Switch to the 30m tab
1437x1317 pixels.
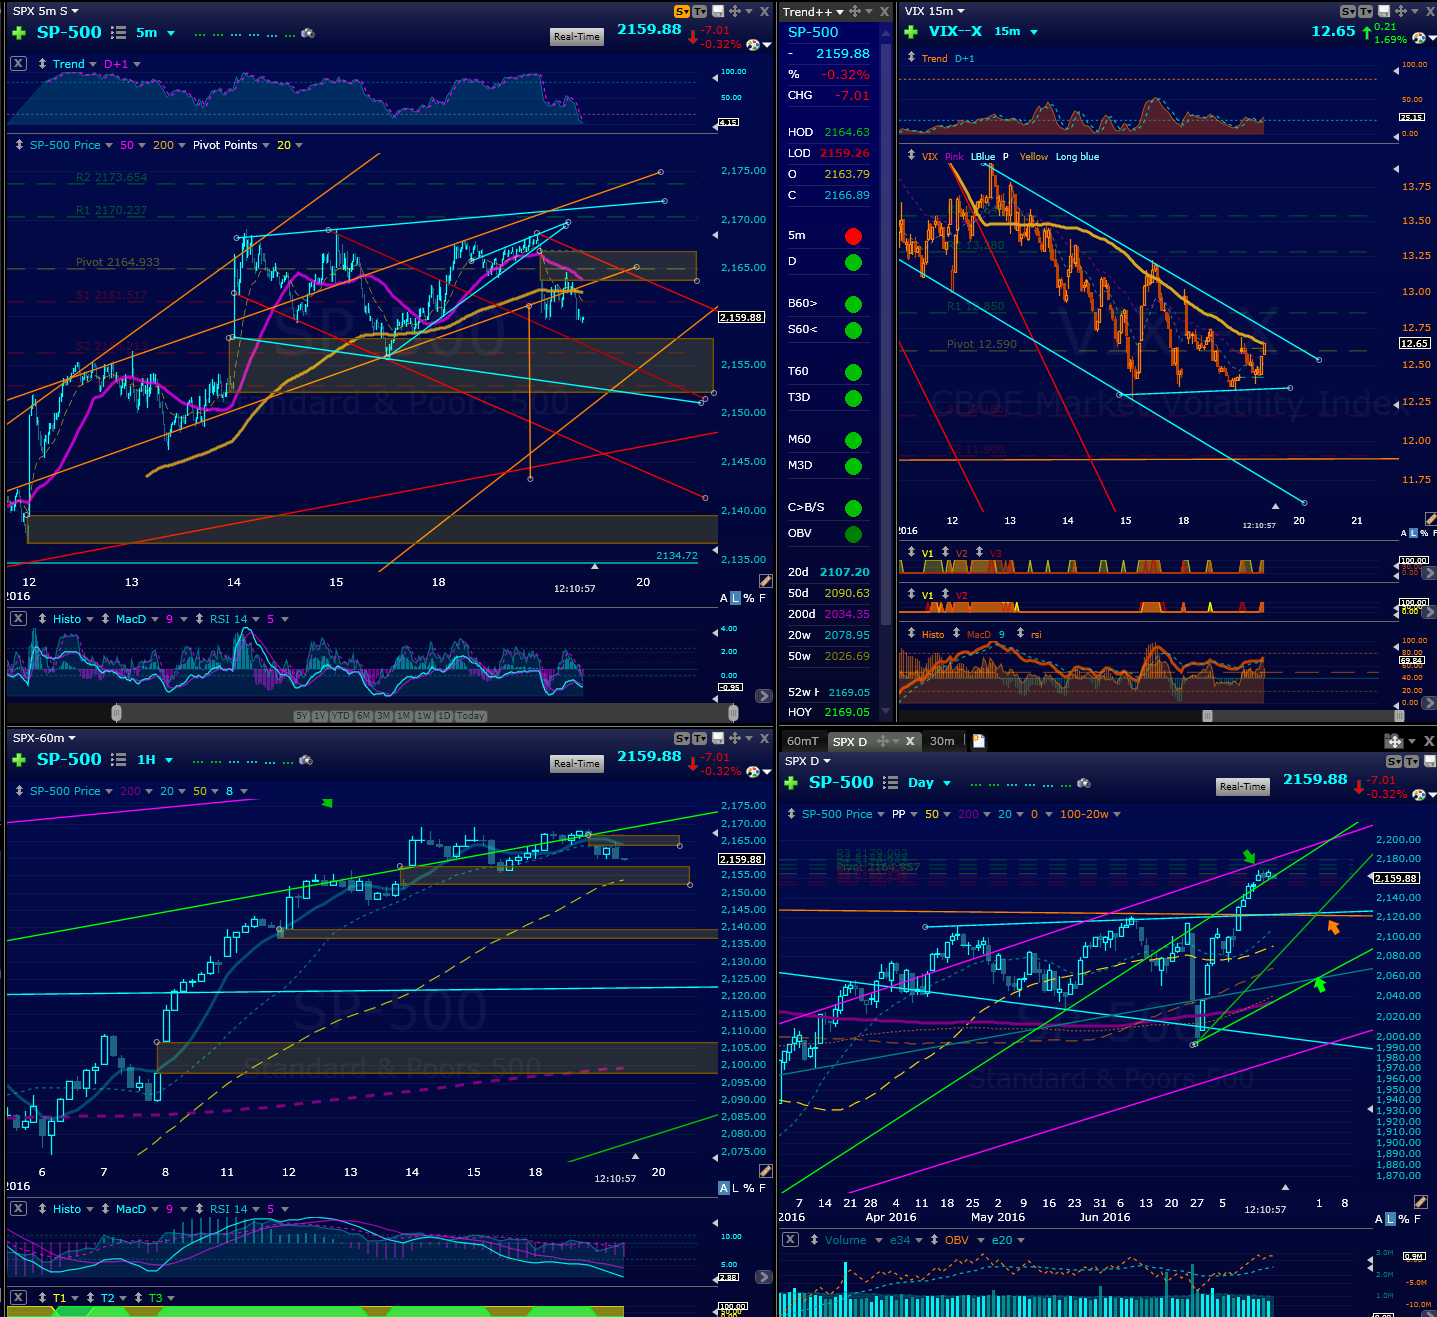942,741
